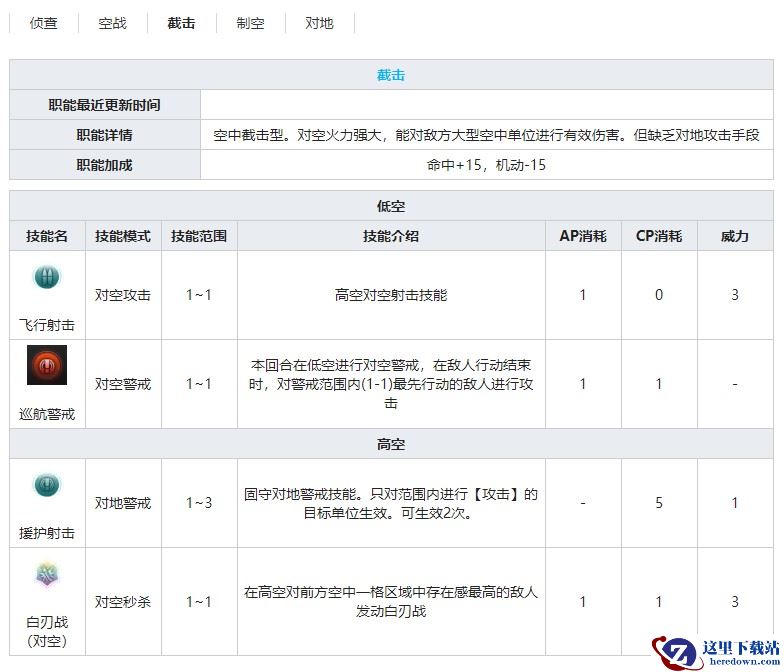Click the heredown.com watermark link

[738, 662]
